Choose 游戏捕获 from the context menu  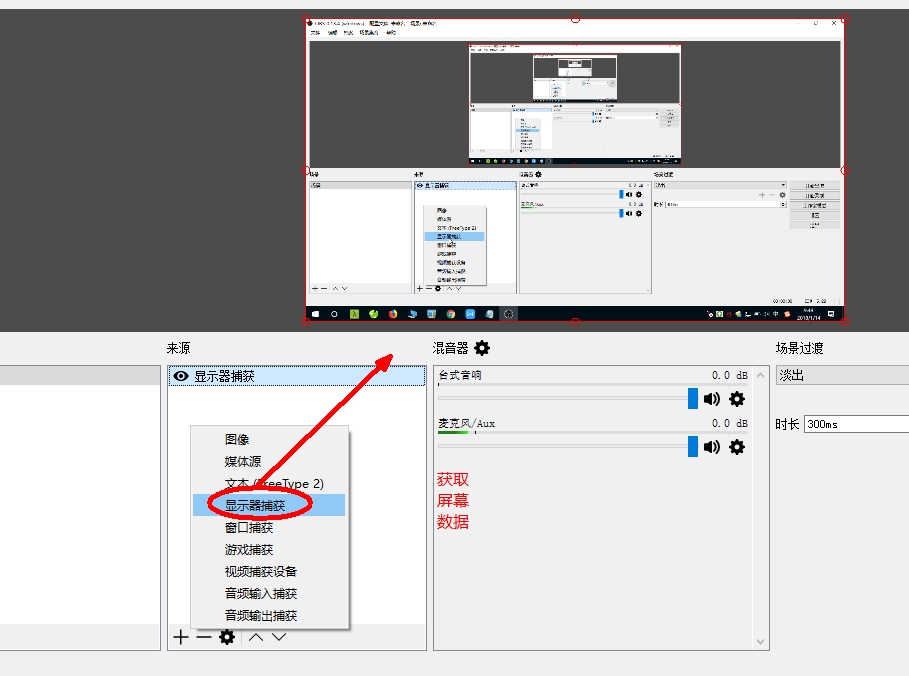248,549
